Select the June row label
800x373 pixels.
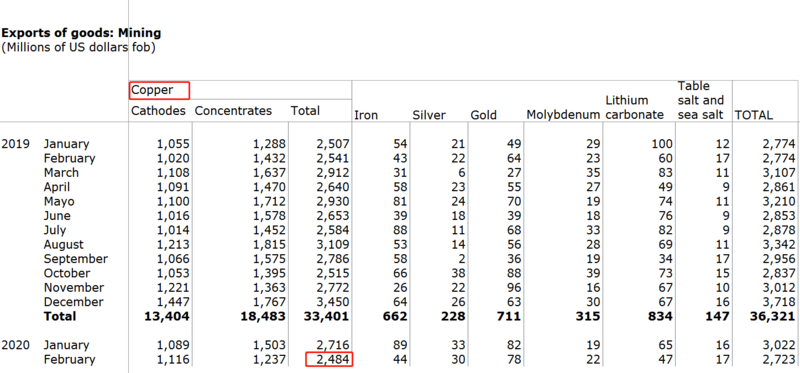(57, 215)
